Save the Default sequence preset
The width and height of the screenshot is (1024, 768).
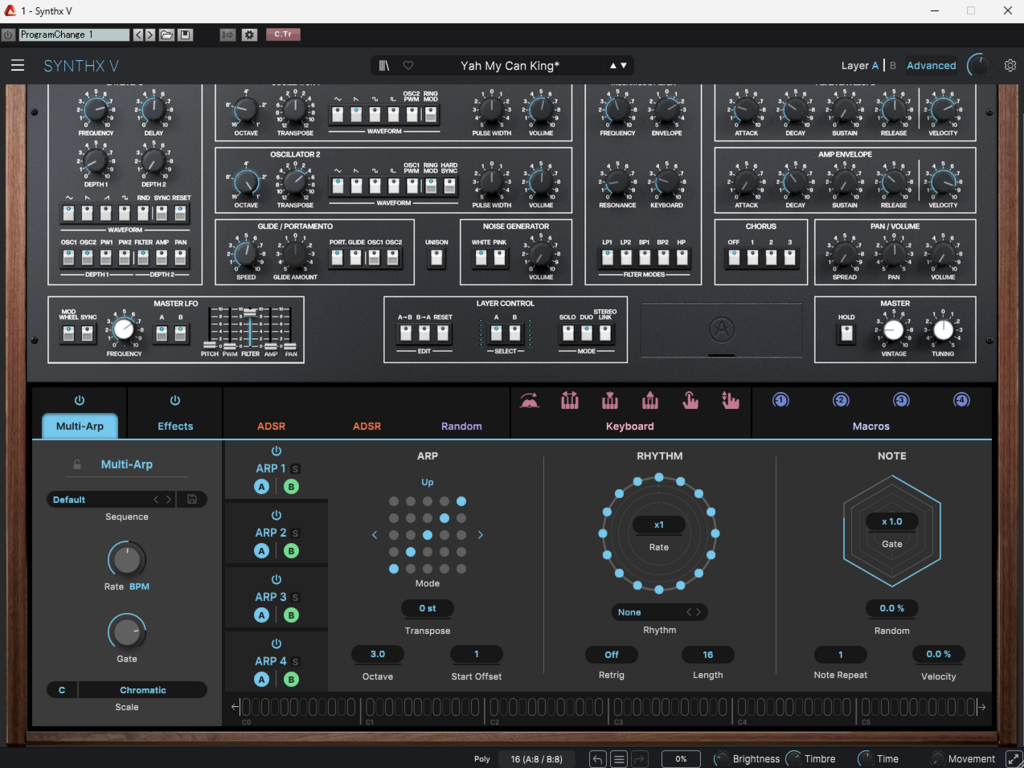coord(192,499)
